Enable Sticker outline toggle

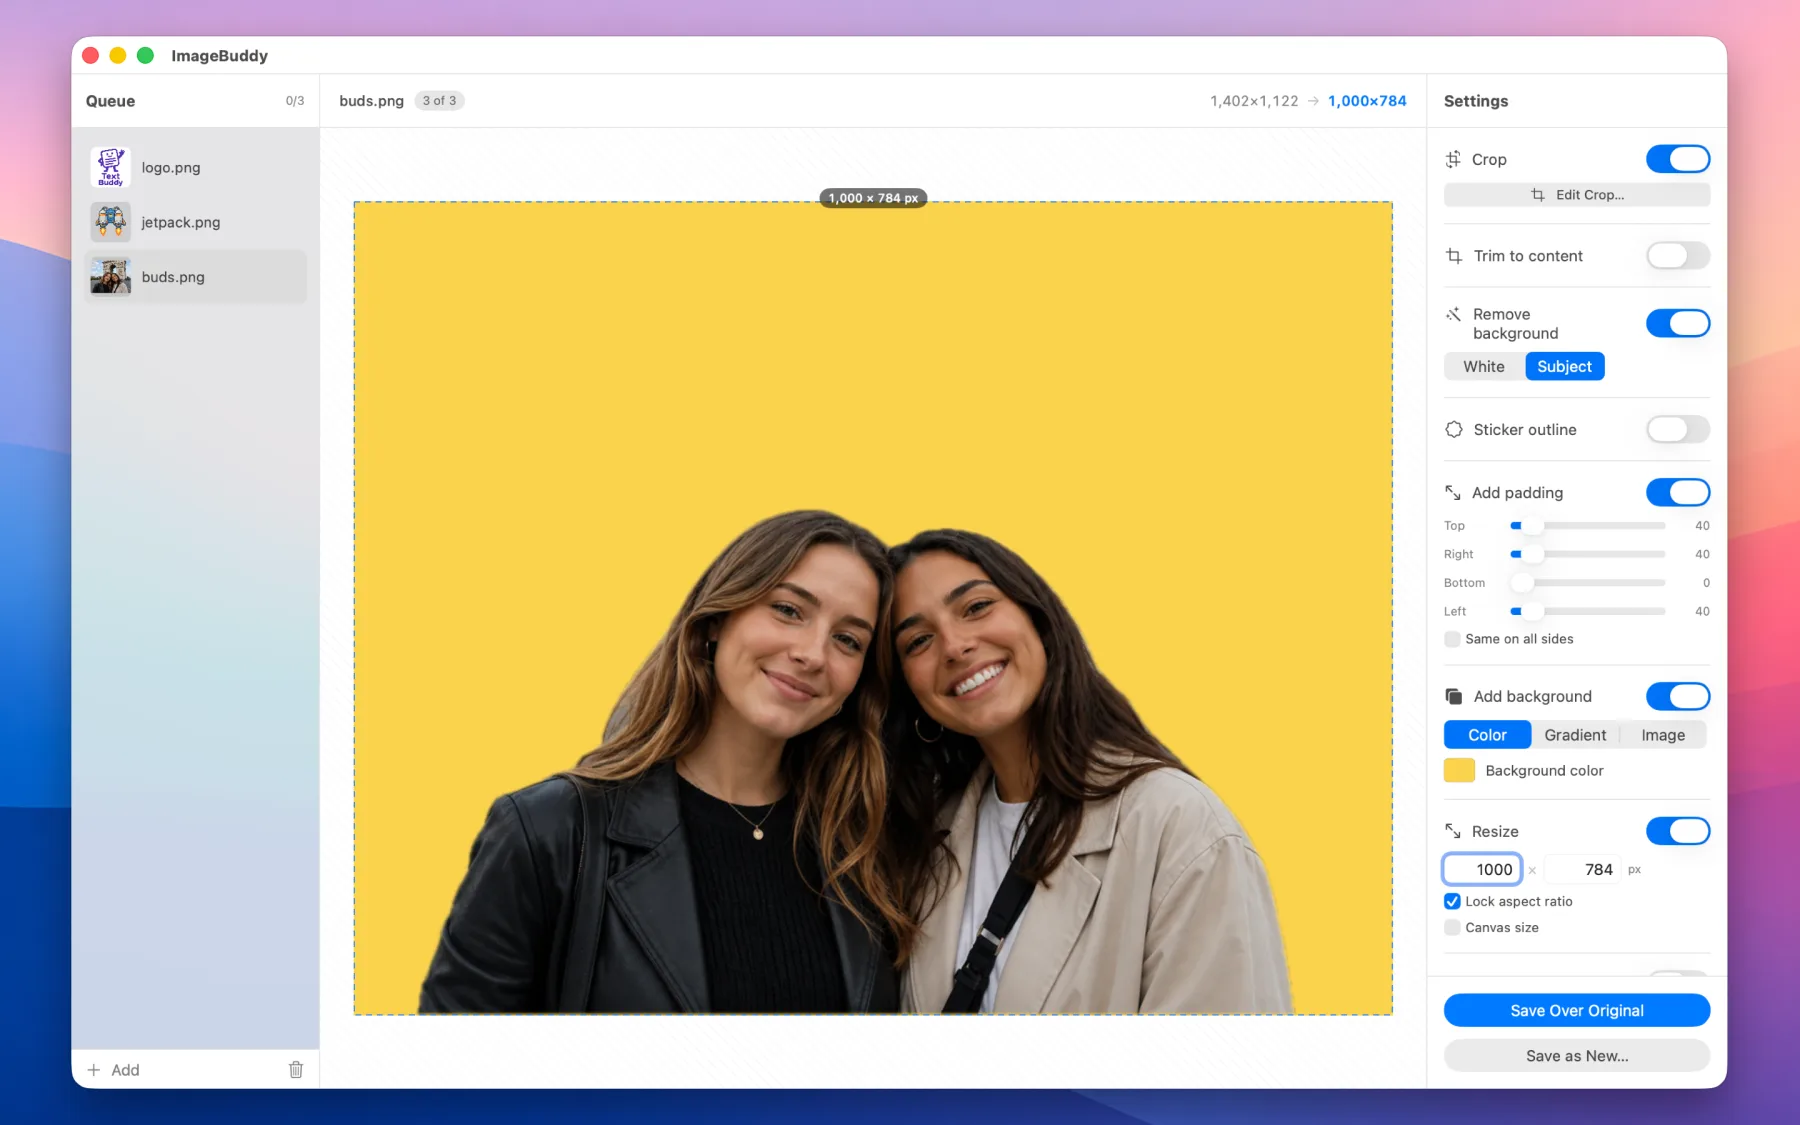coord(1677,430)
